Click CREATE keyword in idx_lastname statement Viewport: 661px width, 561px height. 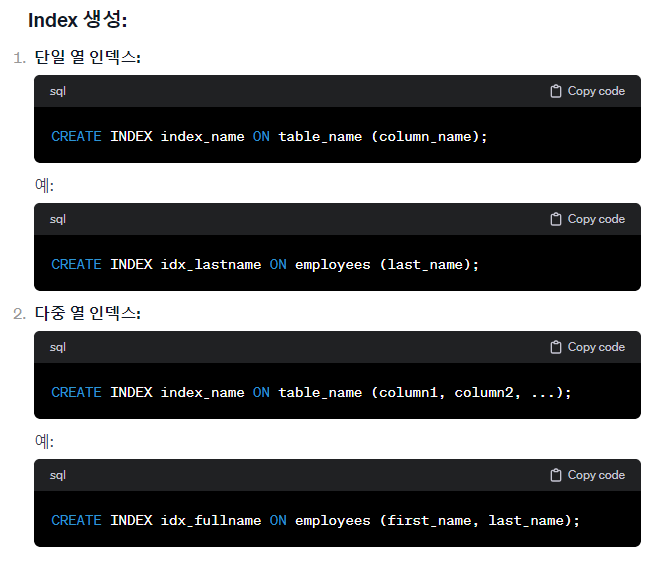click(76, 264)
